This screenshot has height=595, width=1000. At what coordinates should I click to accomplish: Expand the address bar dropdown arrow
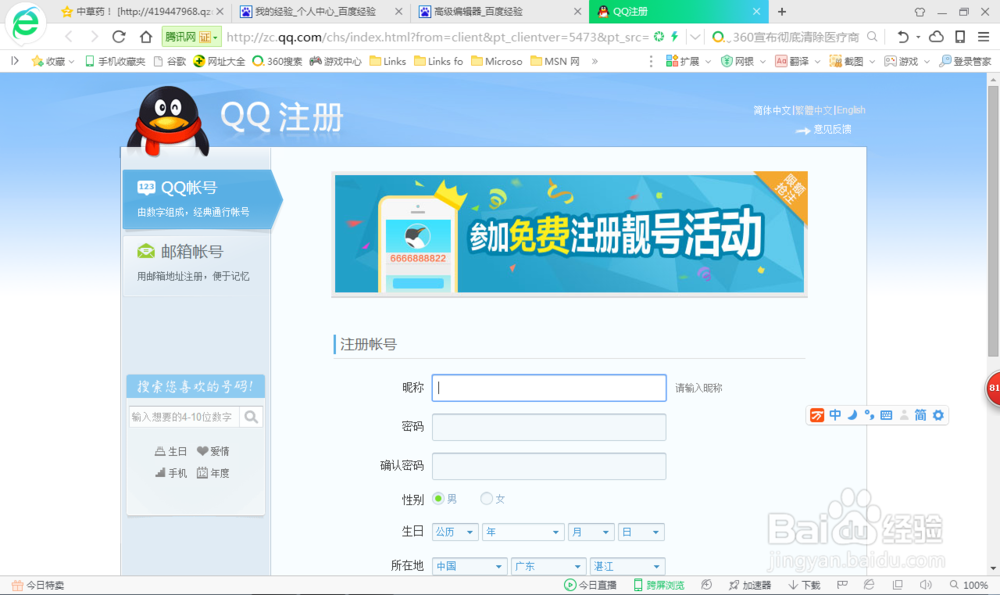[695, 37]
